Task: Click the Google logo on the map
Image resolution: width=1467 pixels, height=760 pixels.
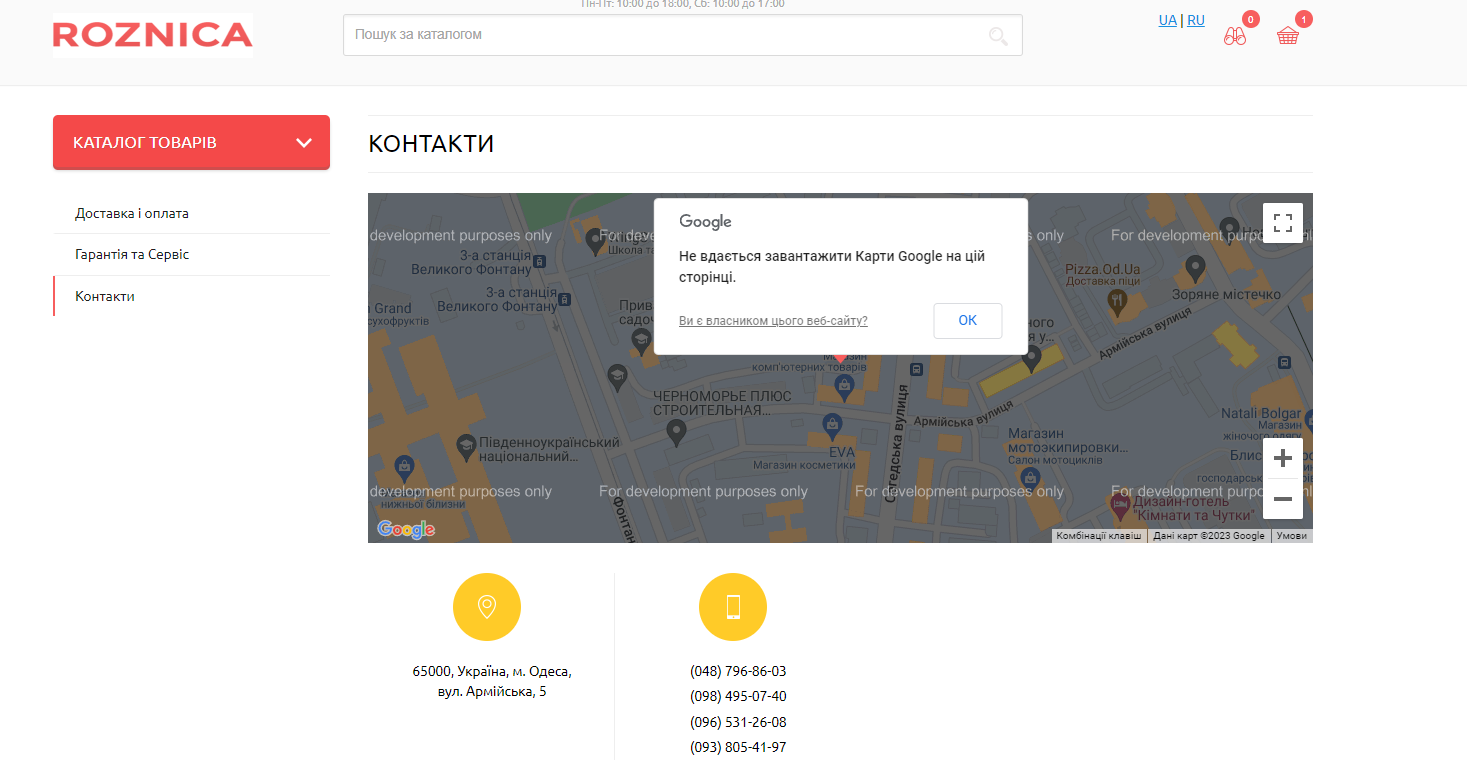Action: 406,529
